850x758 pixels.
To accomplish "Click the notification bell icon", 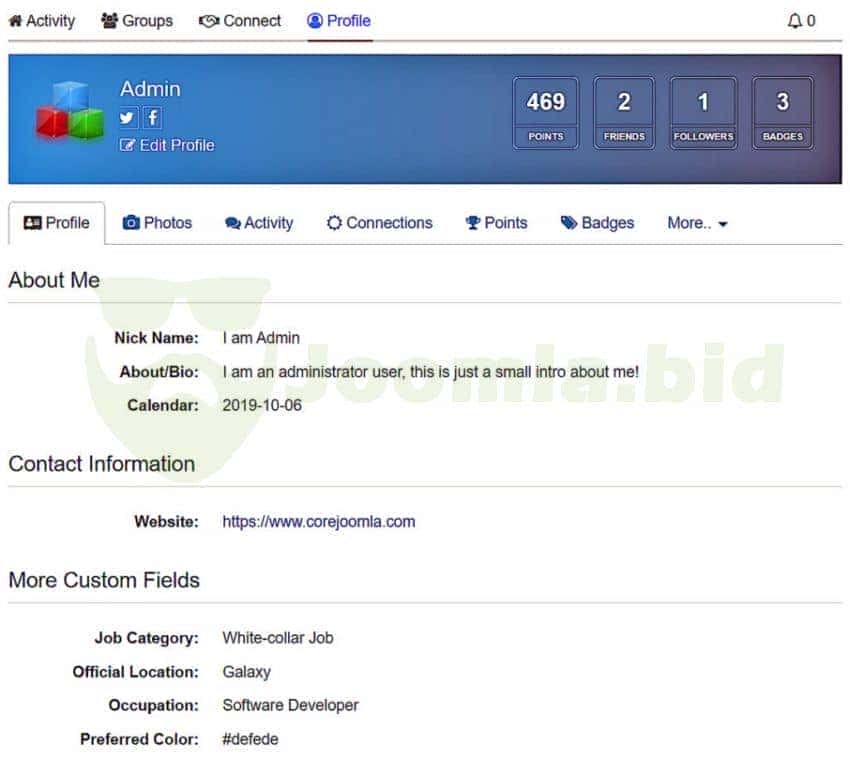I will pos(795,21).
